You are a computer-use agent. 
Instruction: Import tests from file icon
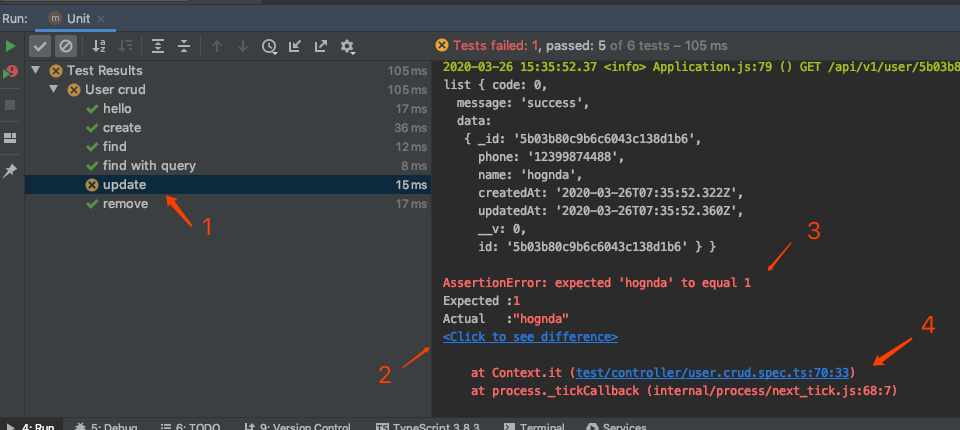295,46
